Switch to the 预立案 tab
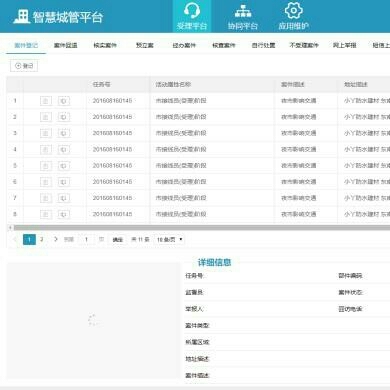This screenshot has width=390, height=390. coord(145,45)
